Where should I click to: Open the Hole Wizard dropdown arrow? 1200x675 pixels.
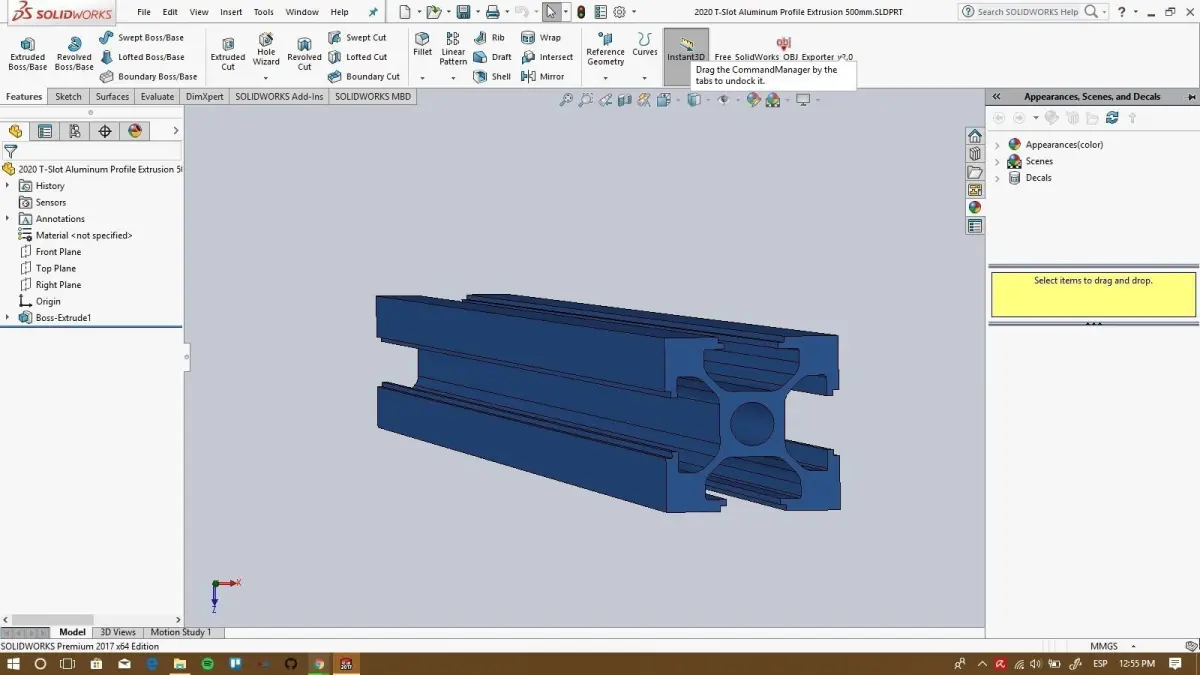pyautogui.click(x=266, y=77)
